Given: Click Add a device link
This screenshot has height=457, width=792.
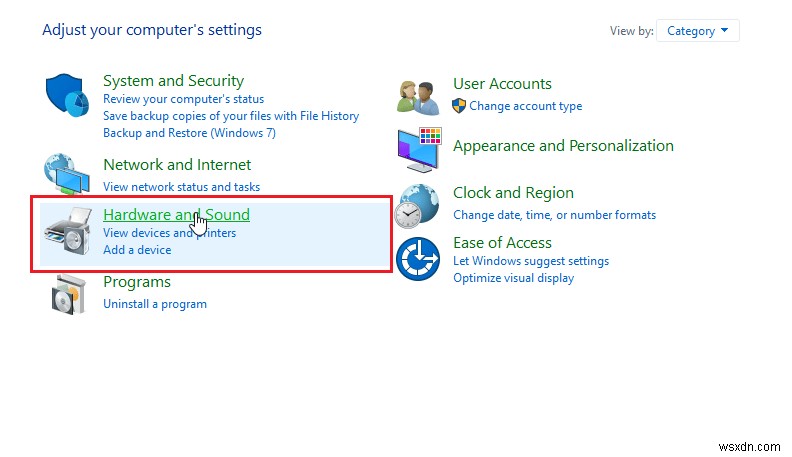Looking at the screenshot, I should point(137,250).
